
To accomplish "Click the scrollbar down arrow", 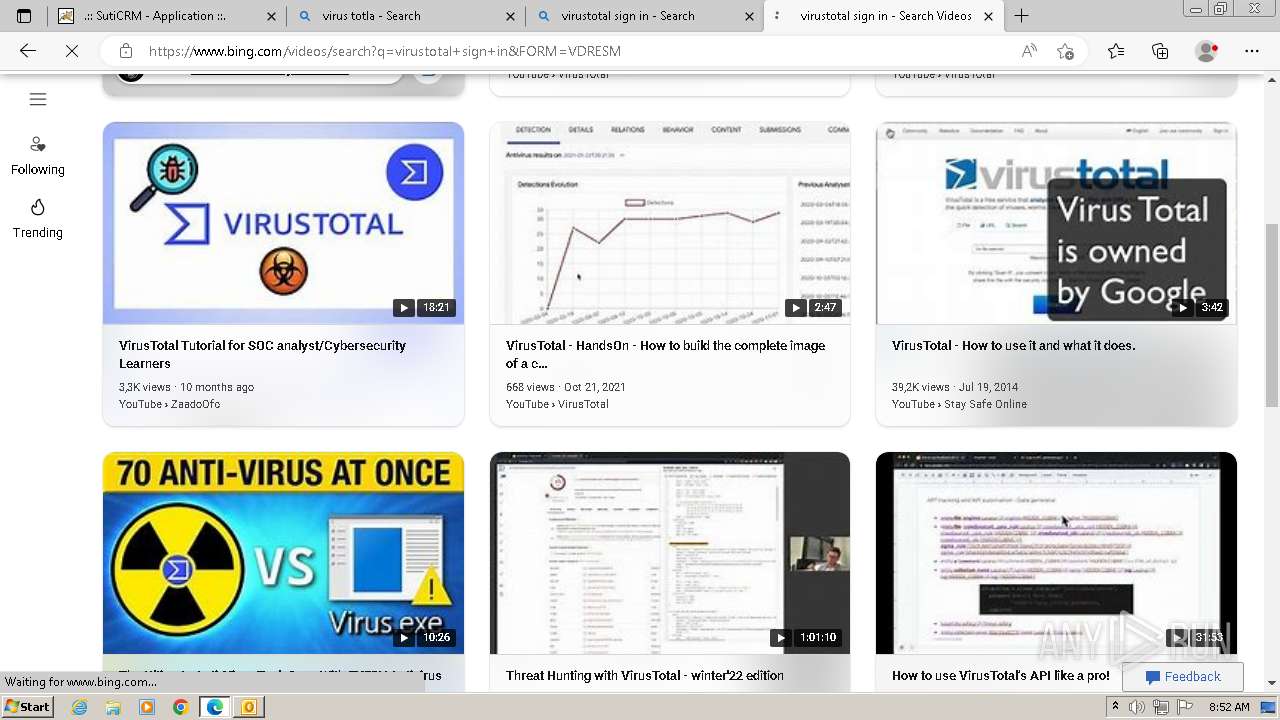I will click(1272, 684).
